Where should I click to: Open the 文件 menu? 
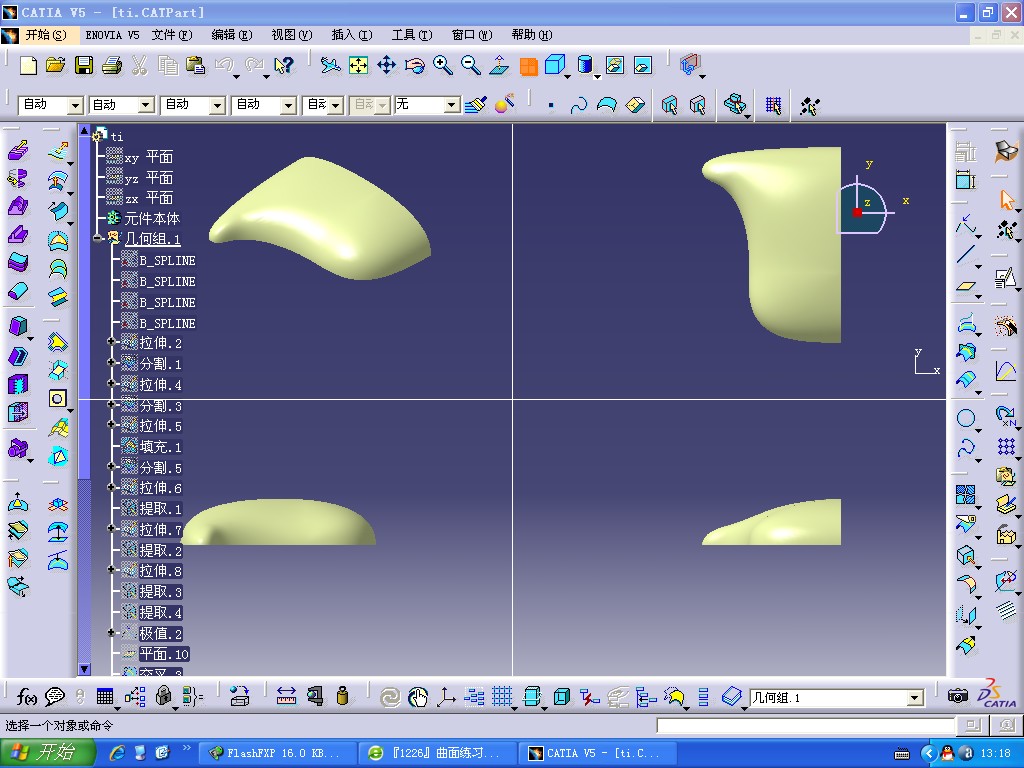tap(172, 35)
